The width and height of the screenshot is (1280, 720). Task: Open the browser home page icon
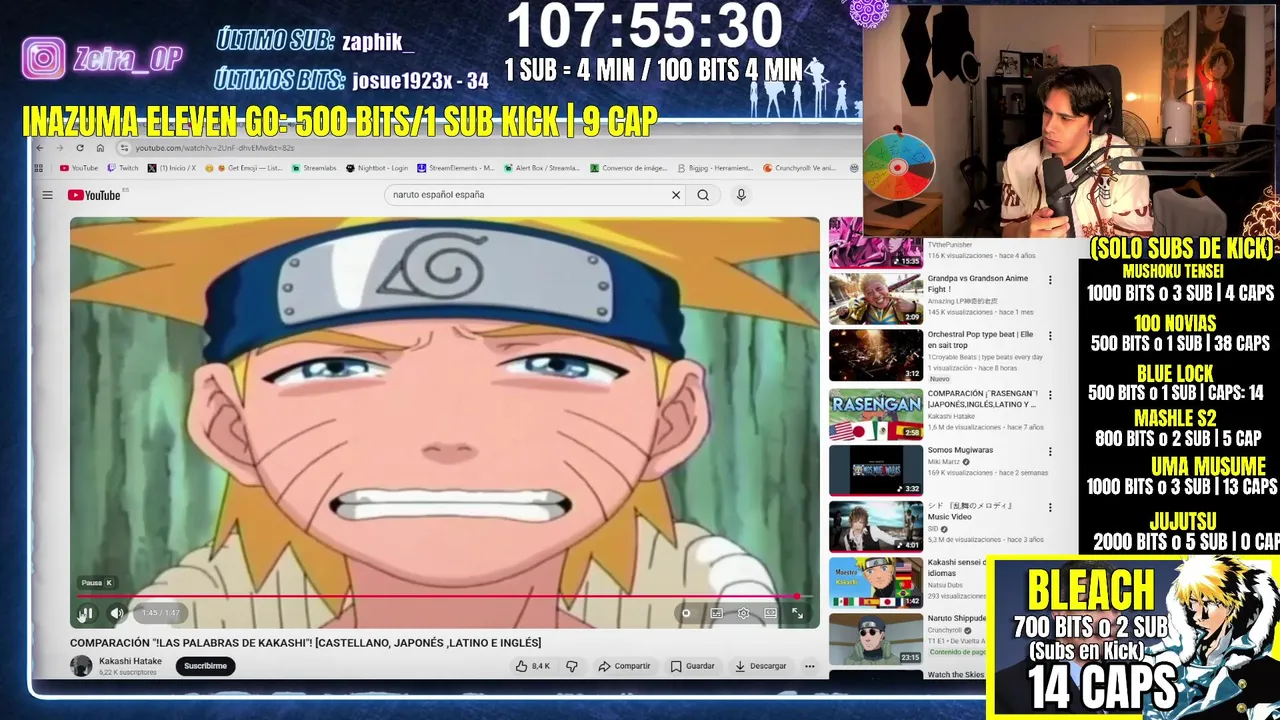[100, 148]
